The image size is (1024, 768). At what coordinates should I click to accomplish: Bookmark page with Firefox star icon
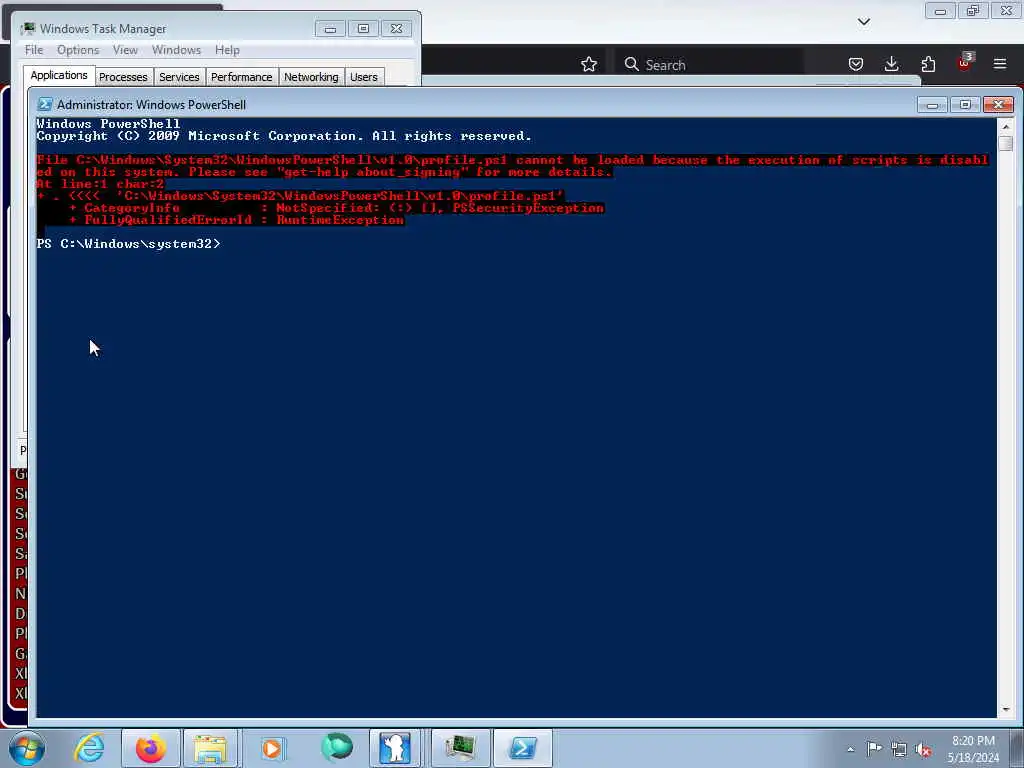point(588,64)
